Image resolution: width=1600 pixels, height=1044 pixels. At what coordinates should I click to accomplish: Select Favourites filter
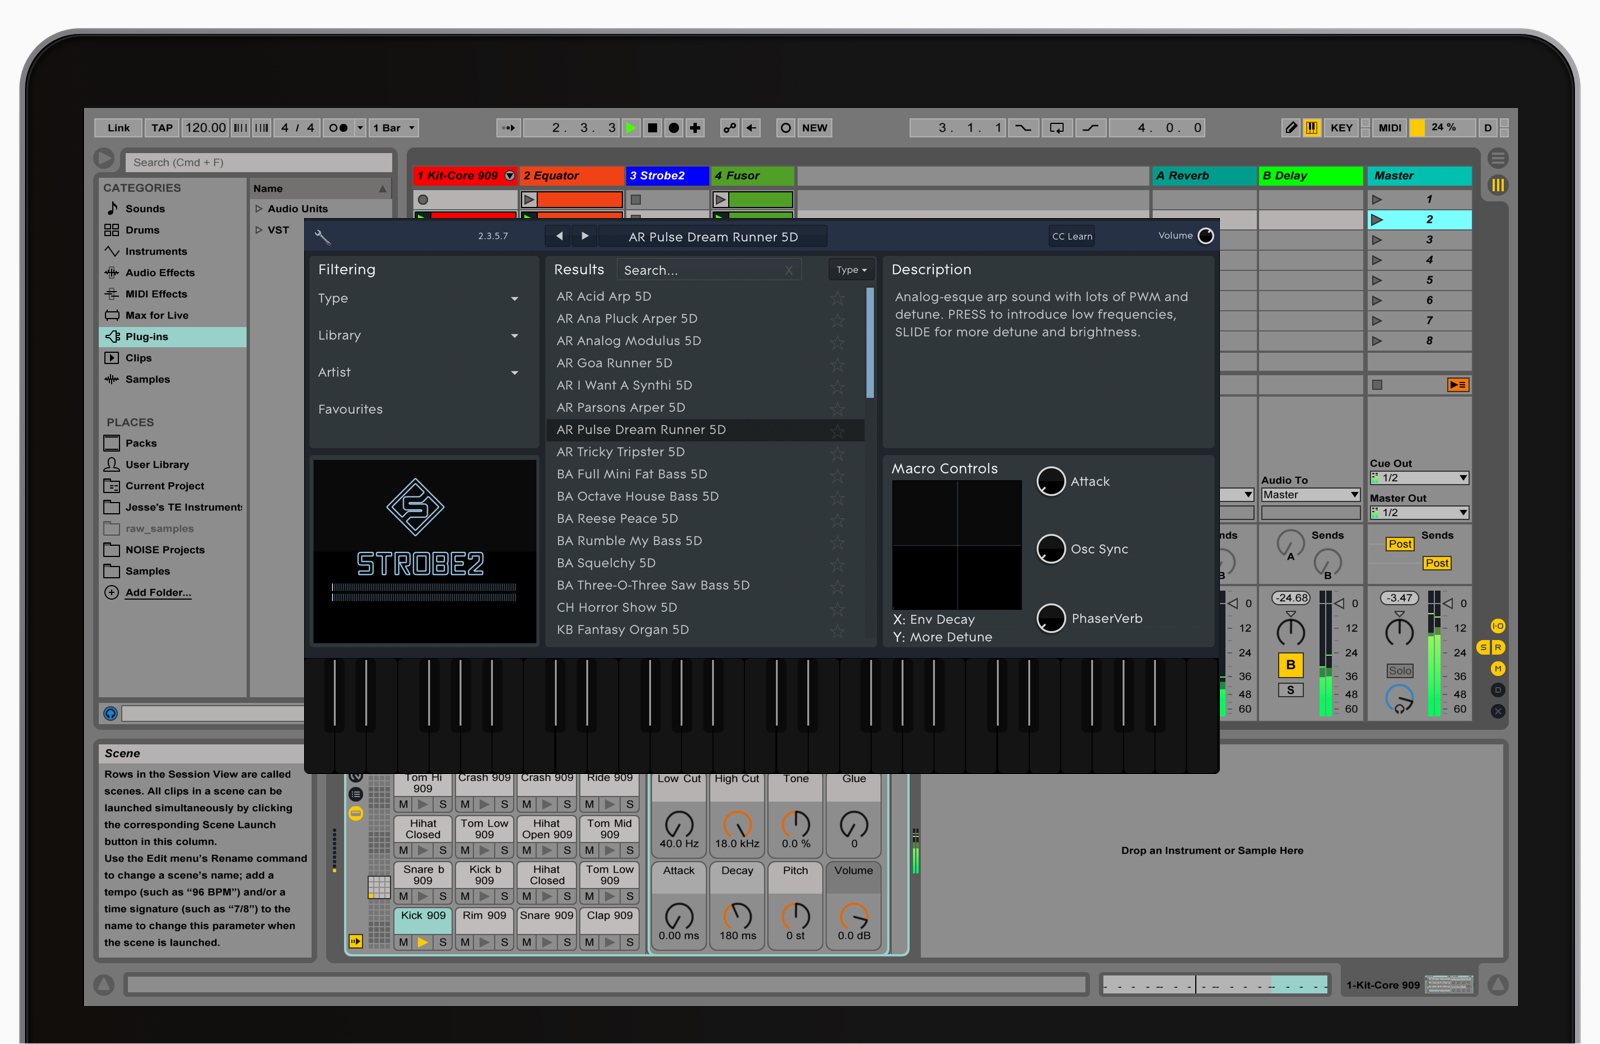[x=351, y=409]
